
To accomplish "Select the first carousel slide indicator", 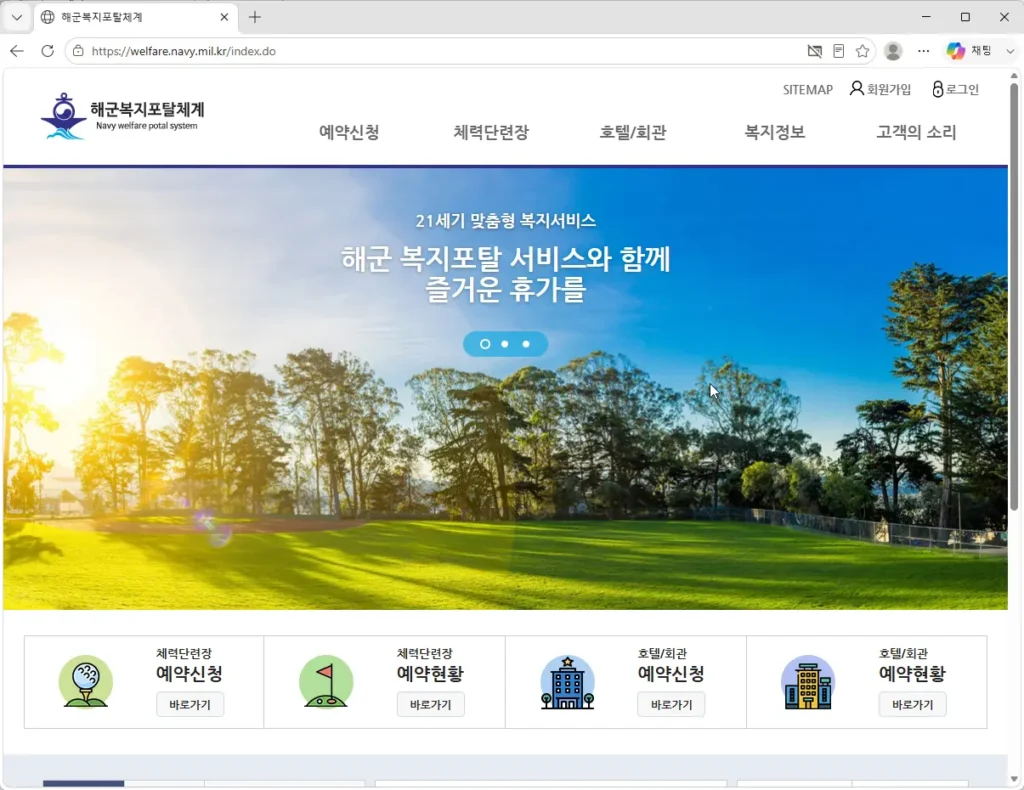I will pyautogui.click(x=485, y=344).
